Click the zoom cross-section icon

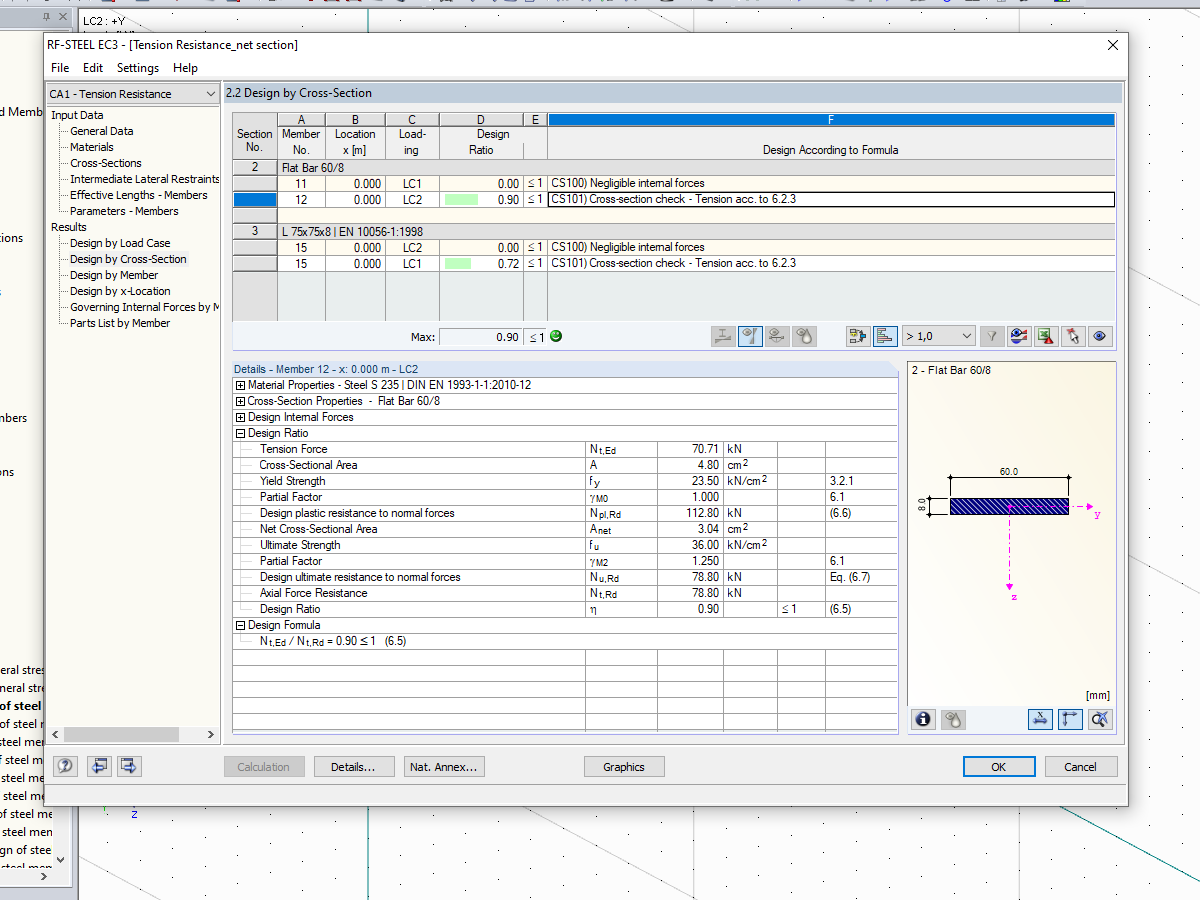[1098, 719]
